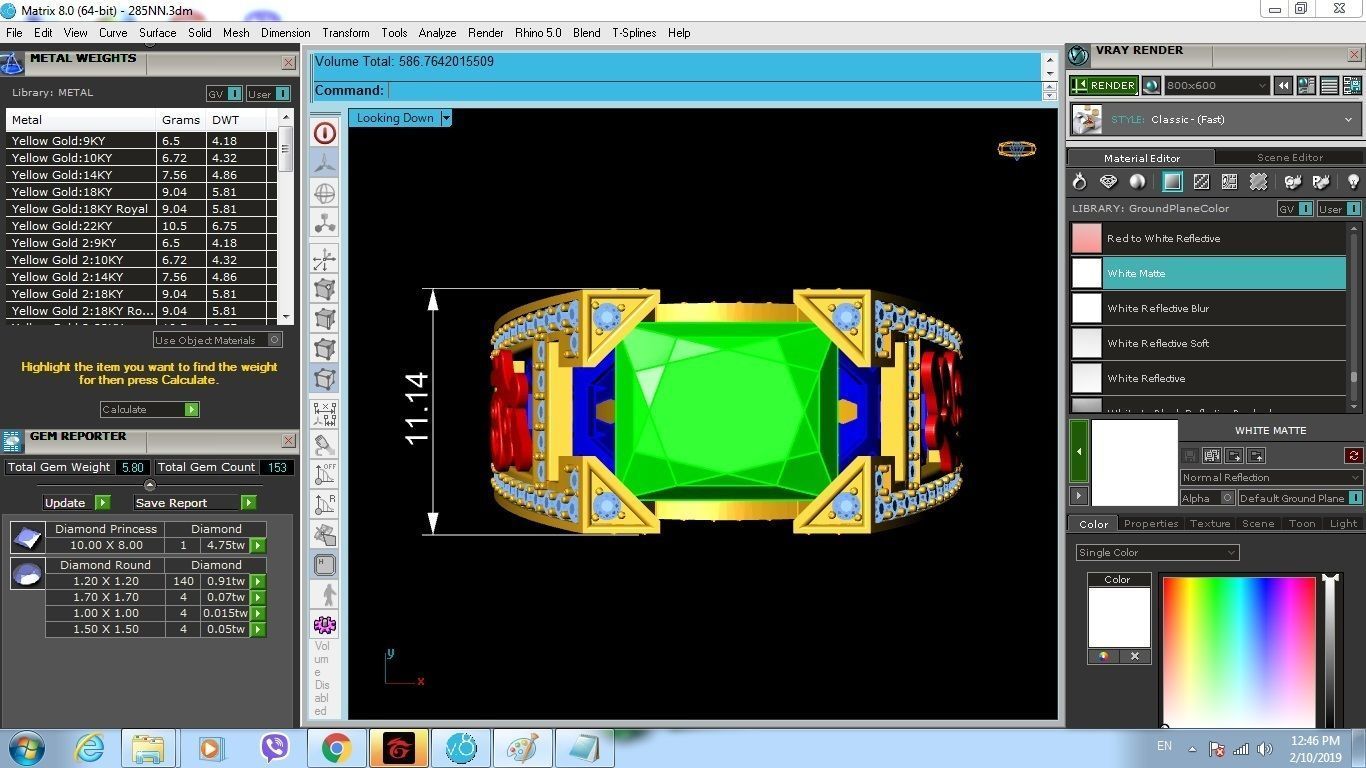This screenshot has width=1366, height=768.
Task: Select the gem materials diamond icon
Action: [1108, 182]
